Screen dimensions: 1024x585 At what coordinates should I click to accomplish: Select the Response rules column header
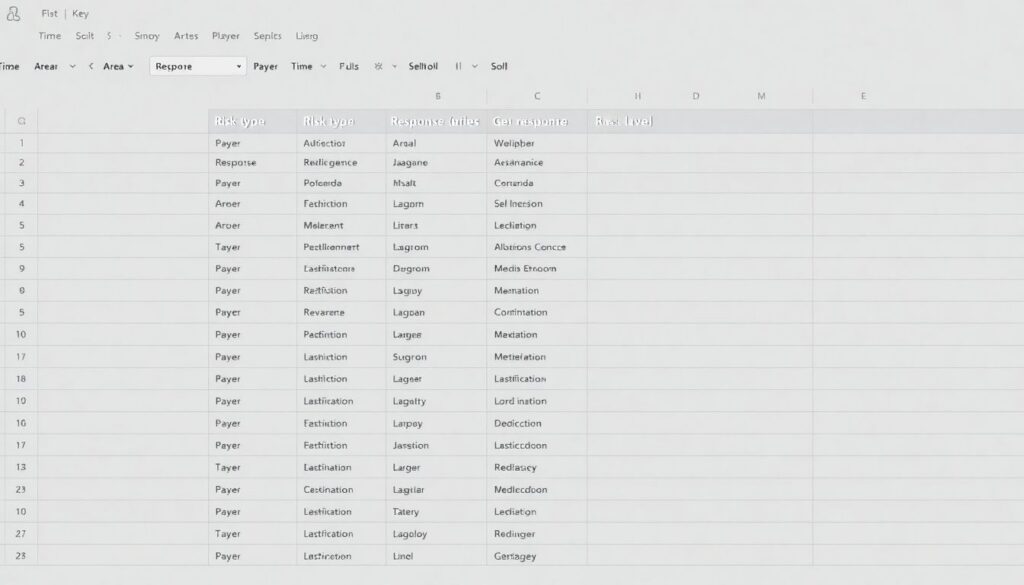(x=435, y=121)
